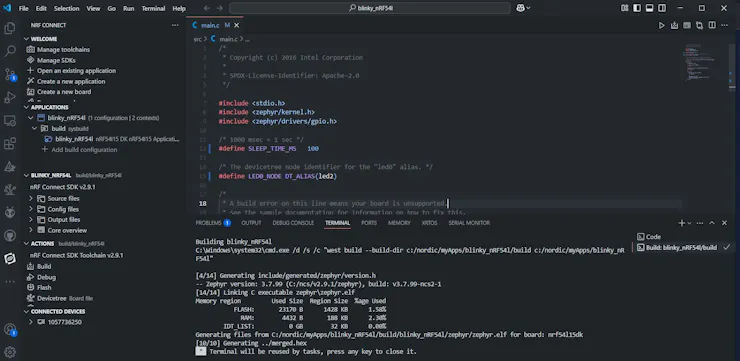Image resolution: width=740 pixels, height=361 pixels.
Task: Run the Flash action
Action: coord(44,287)
